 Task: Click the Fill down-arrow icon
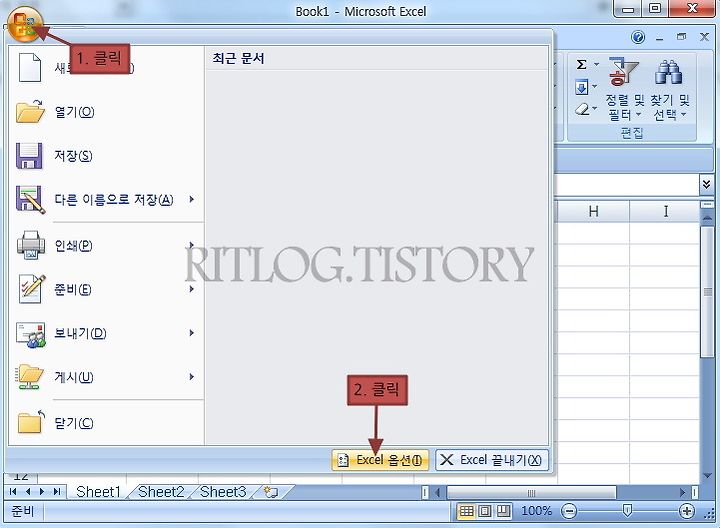581,87
